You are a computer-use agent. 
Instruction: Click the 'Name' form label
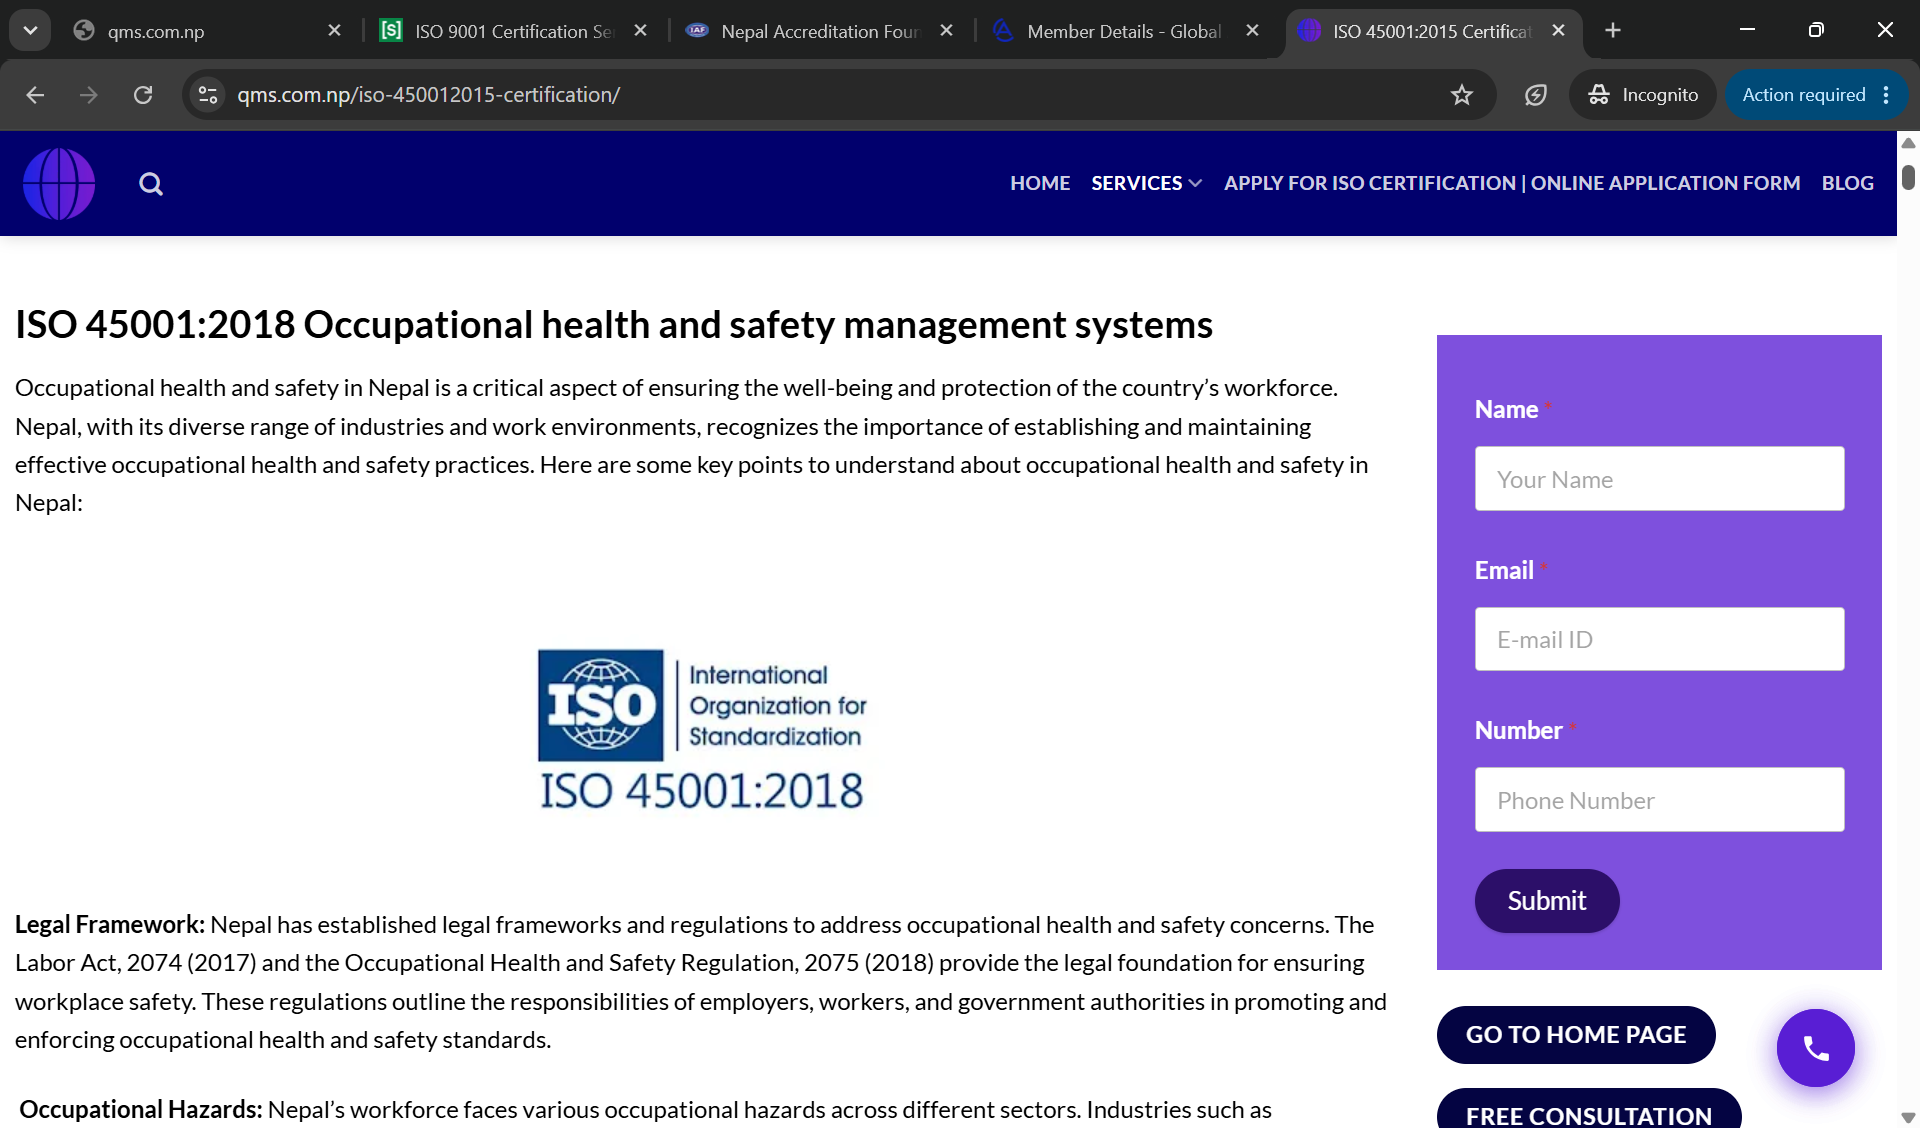point(1506,410)
